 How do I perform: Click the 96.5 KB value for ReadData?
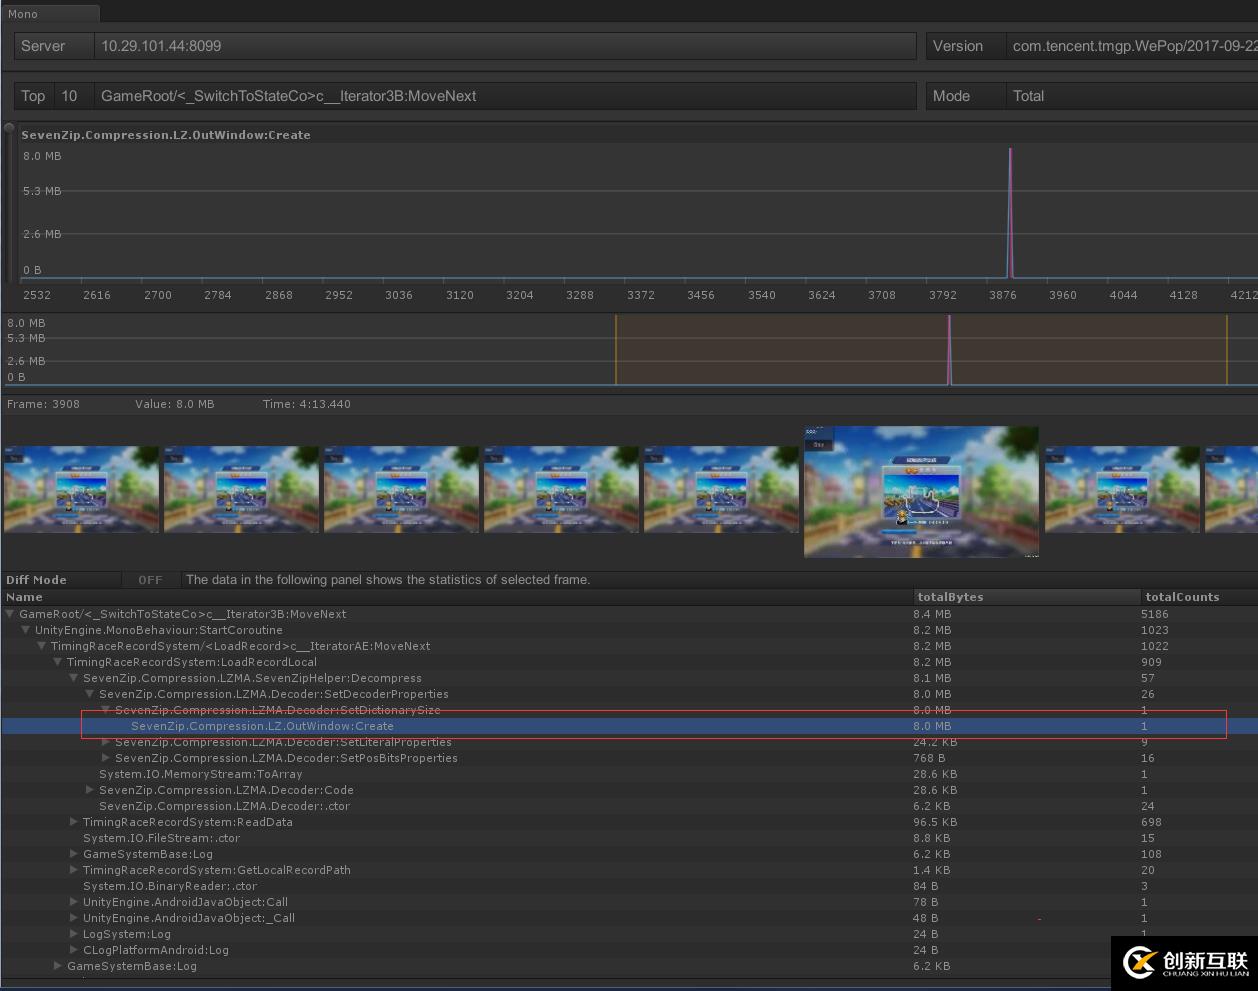[x=935, y=822]
